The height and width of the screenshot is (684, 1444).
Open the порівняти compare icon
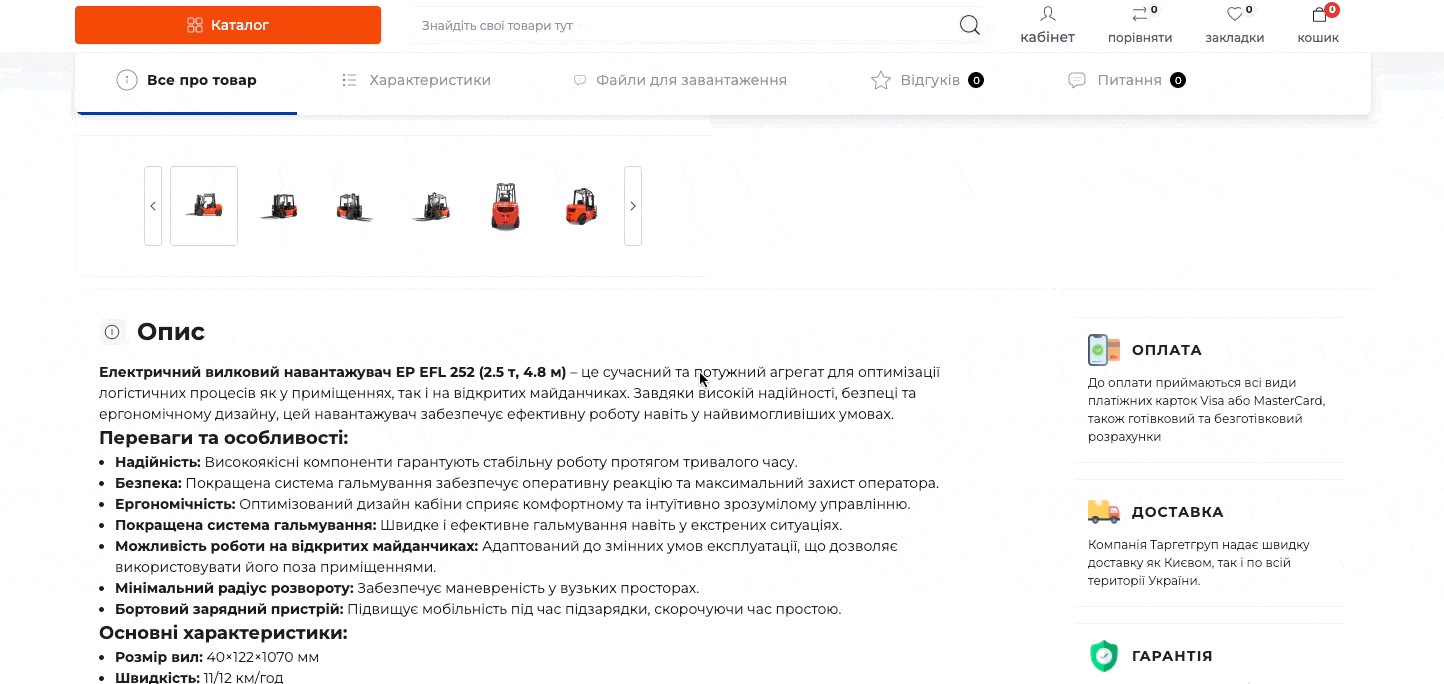point(1139,14)
